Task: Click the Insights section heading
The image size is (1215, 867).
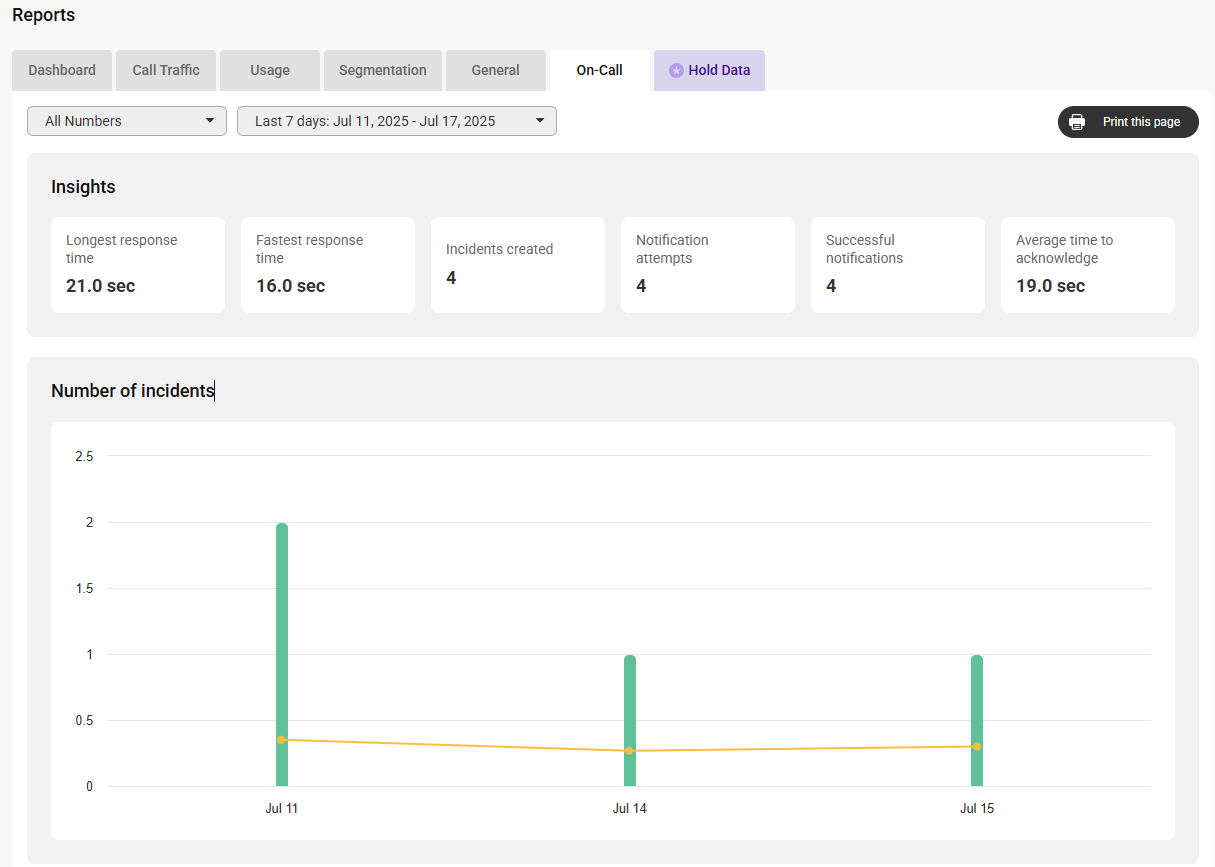Action: click(x=83, y=187)
